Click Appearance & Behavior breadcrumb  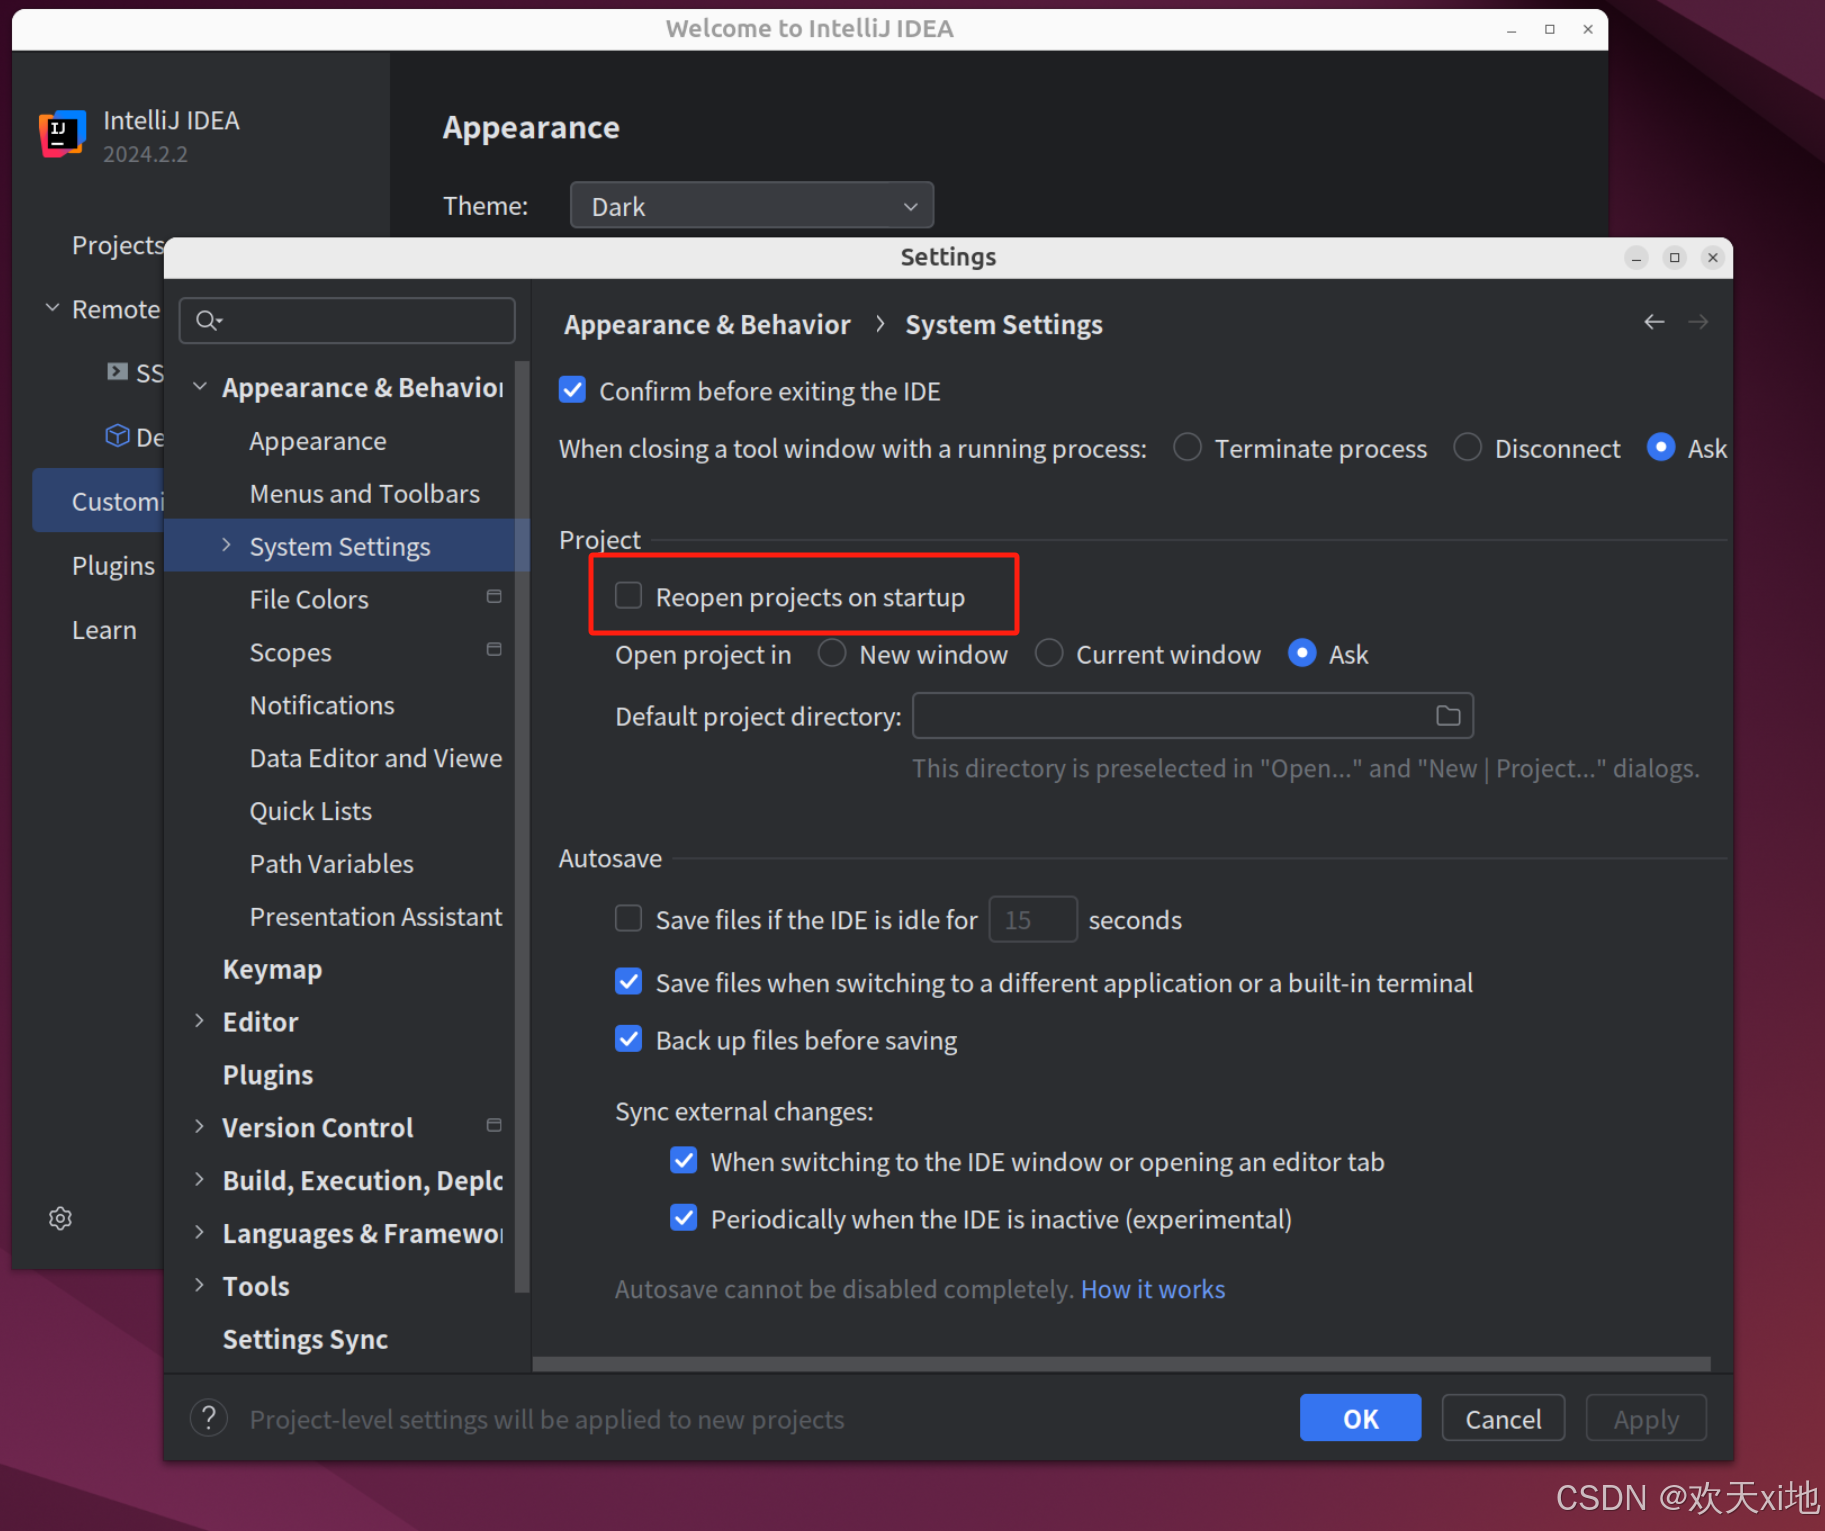(707, 325)
